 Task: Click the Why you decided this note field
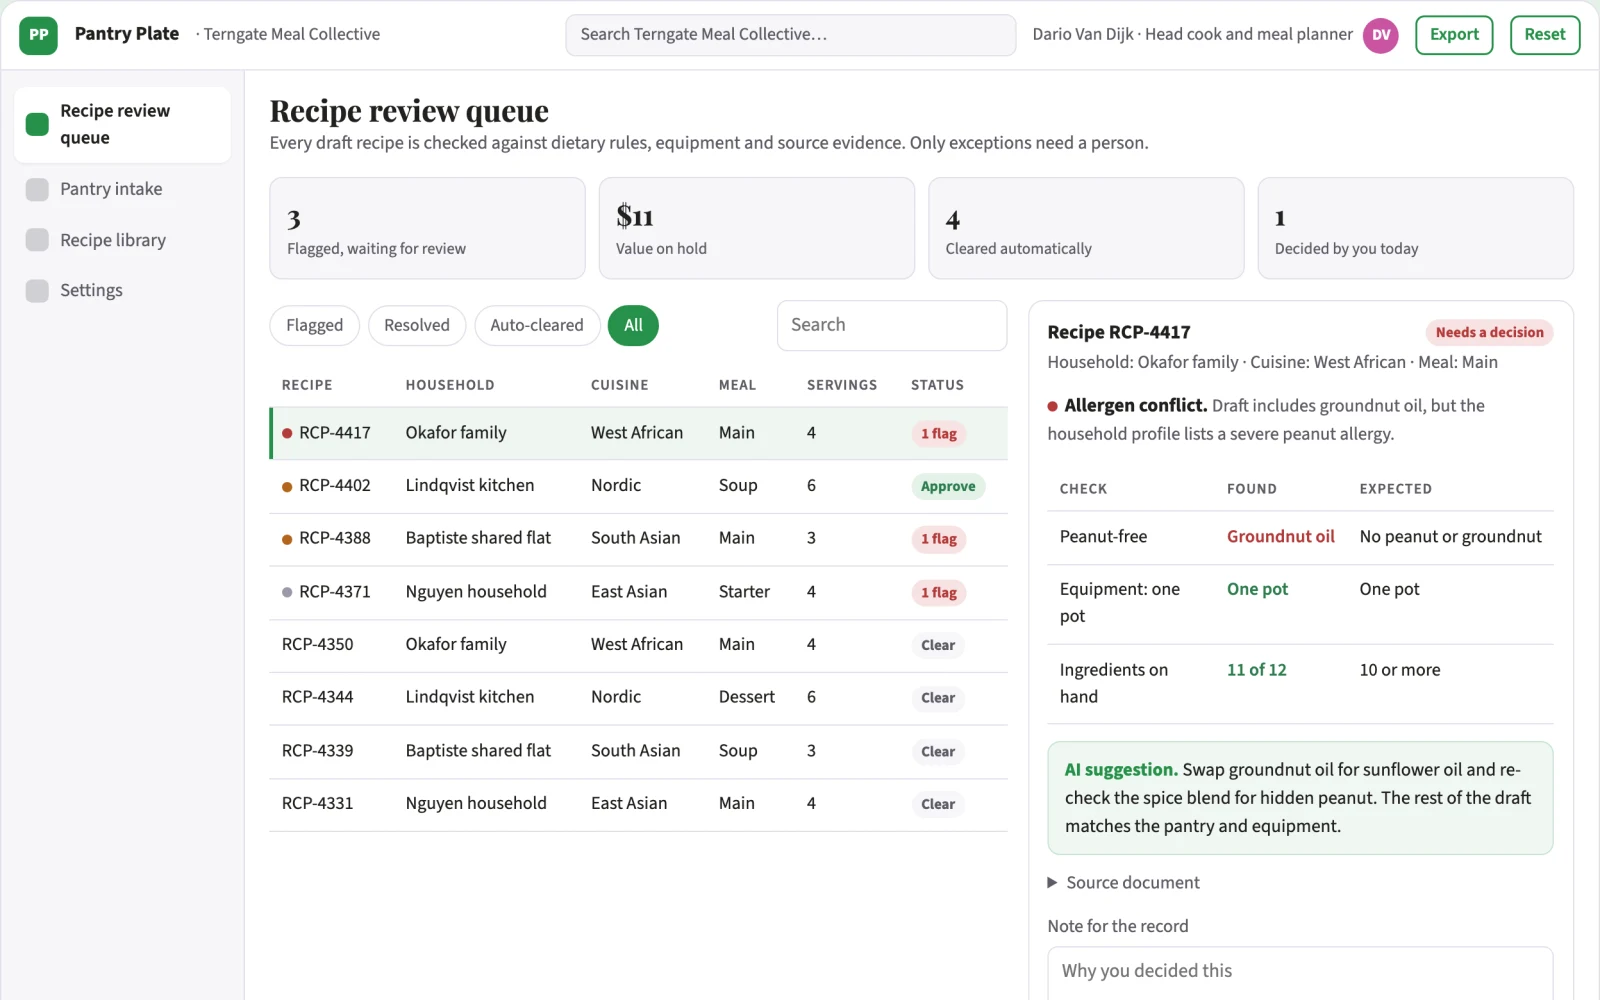(1300, 973)
